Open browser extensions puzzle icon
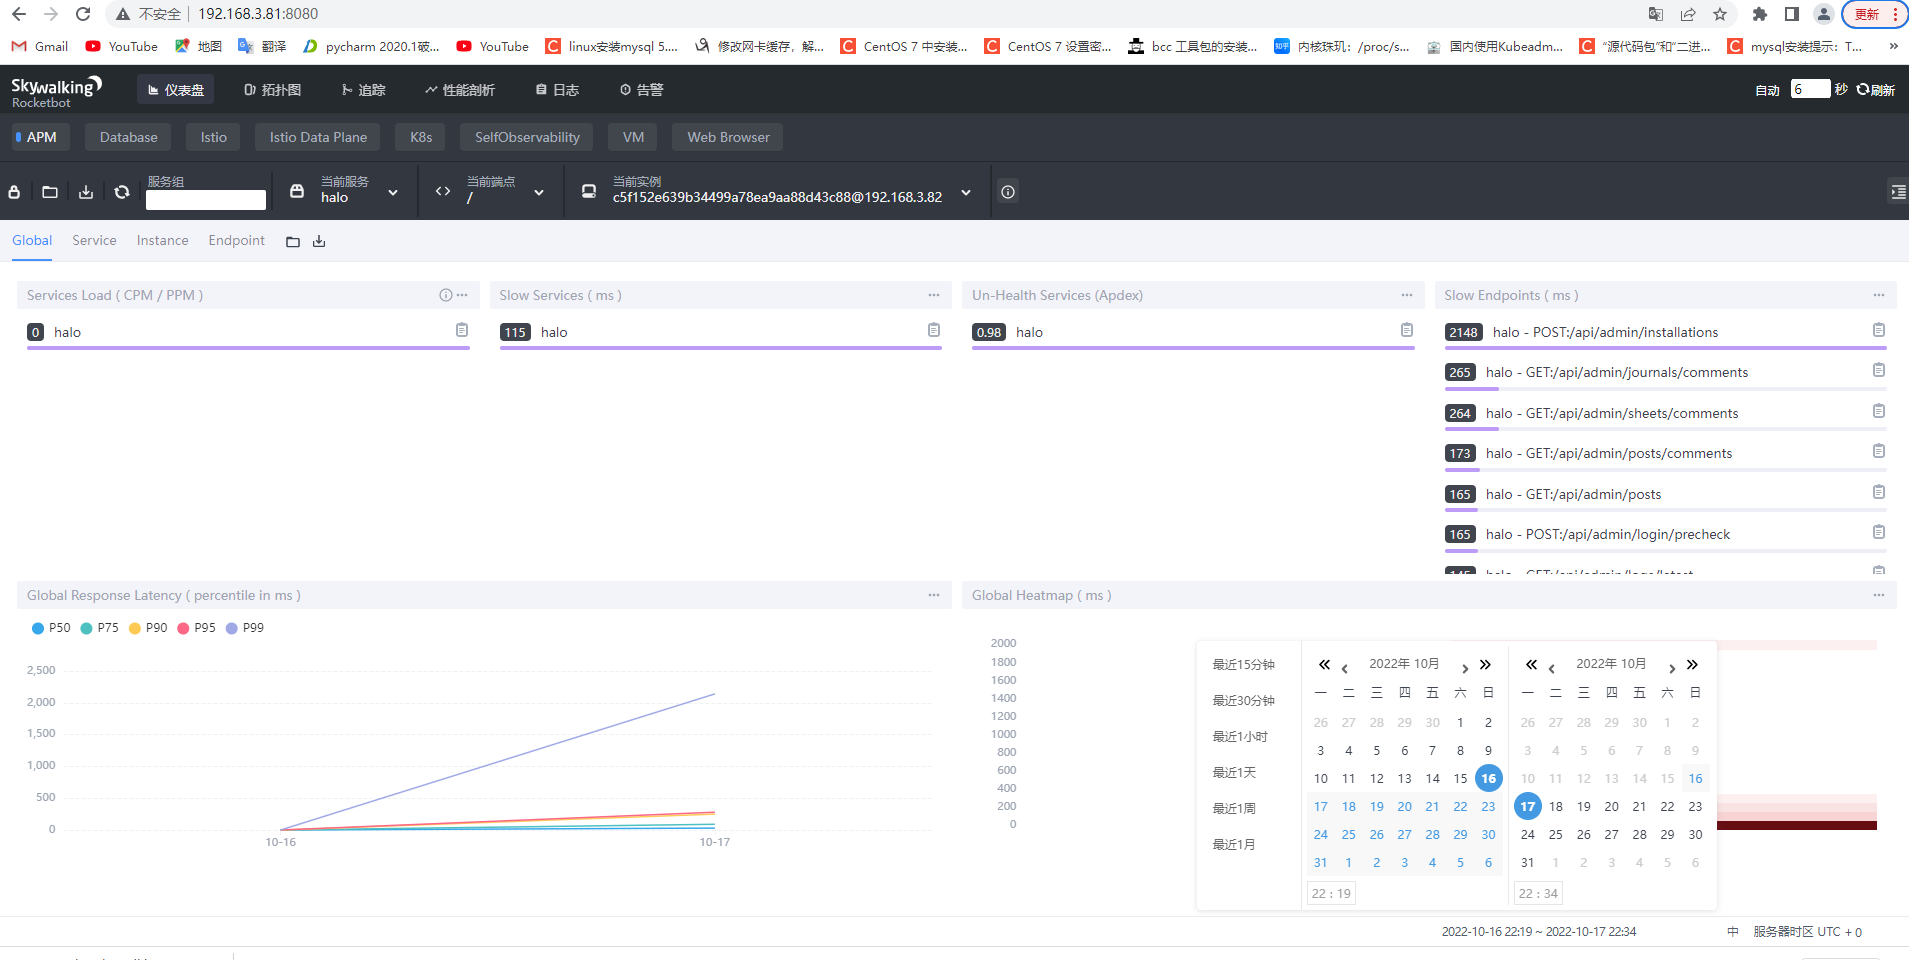Image resolution: width=1909 pixels, height=960 pixels. (x=1760, y=14)
